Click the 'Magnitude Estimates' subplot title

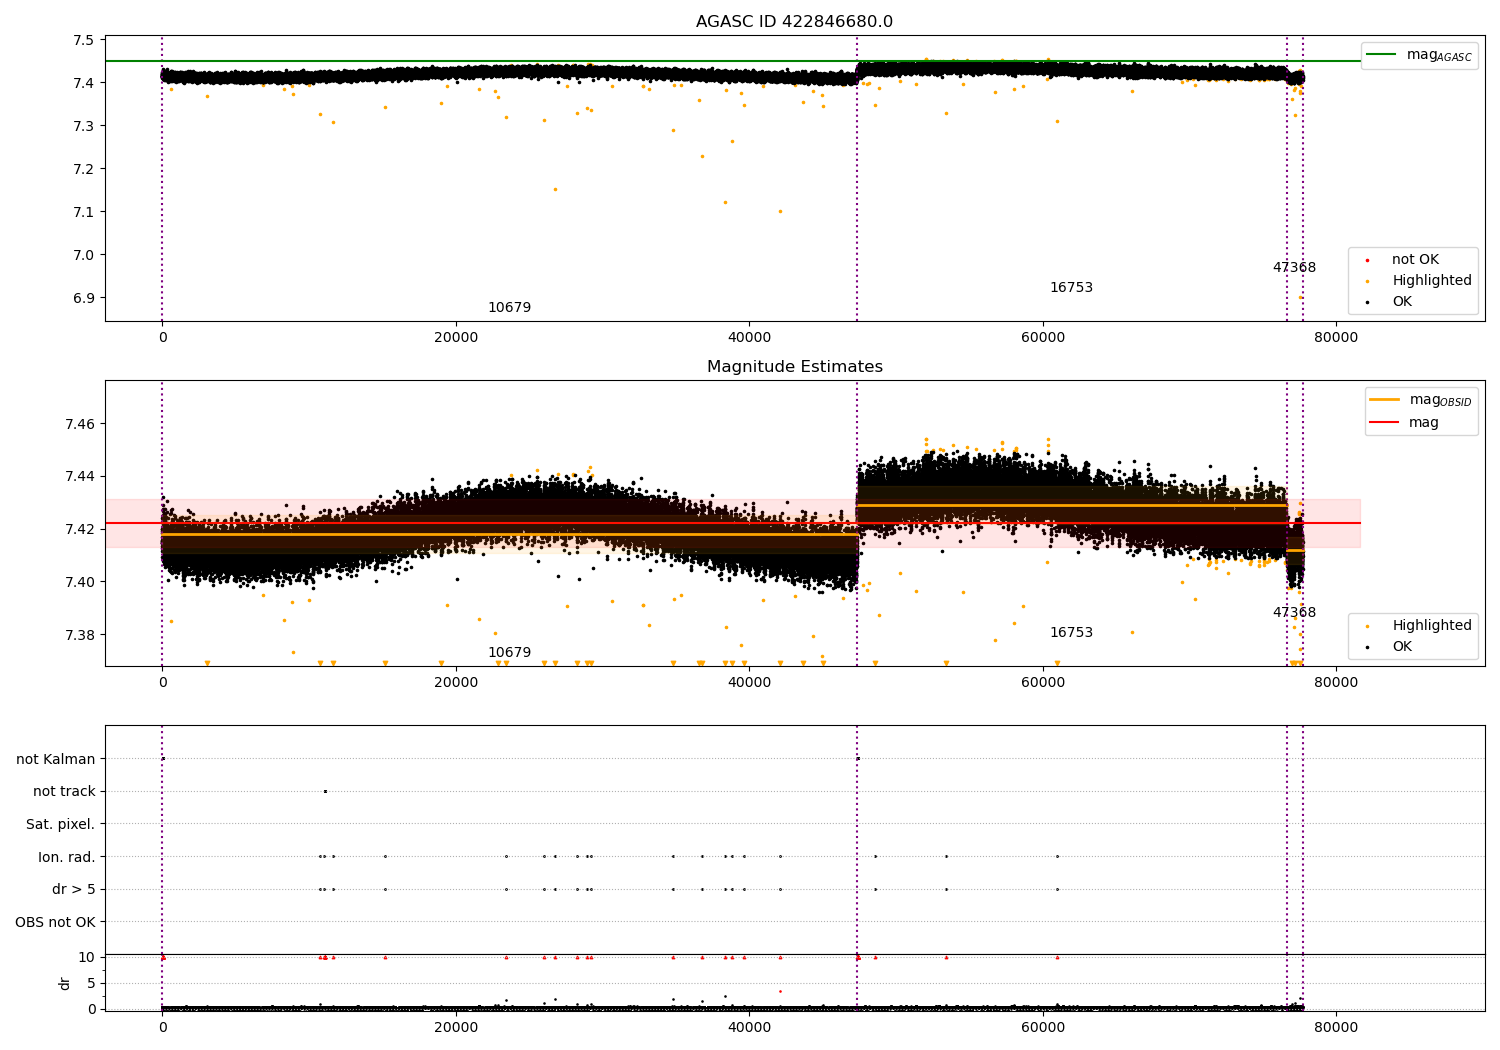794,367
